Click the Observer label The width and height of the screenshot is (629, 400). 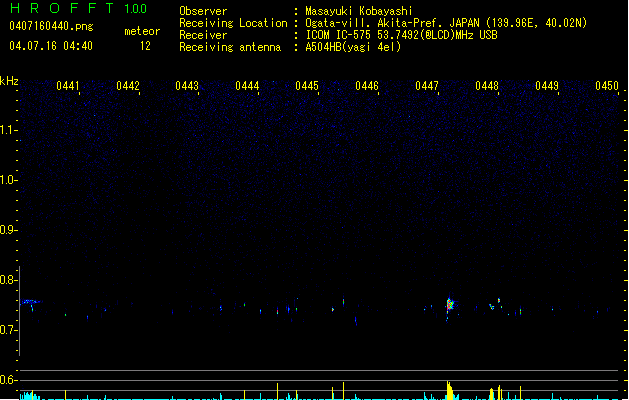tap(203, 11)
